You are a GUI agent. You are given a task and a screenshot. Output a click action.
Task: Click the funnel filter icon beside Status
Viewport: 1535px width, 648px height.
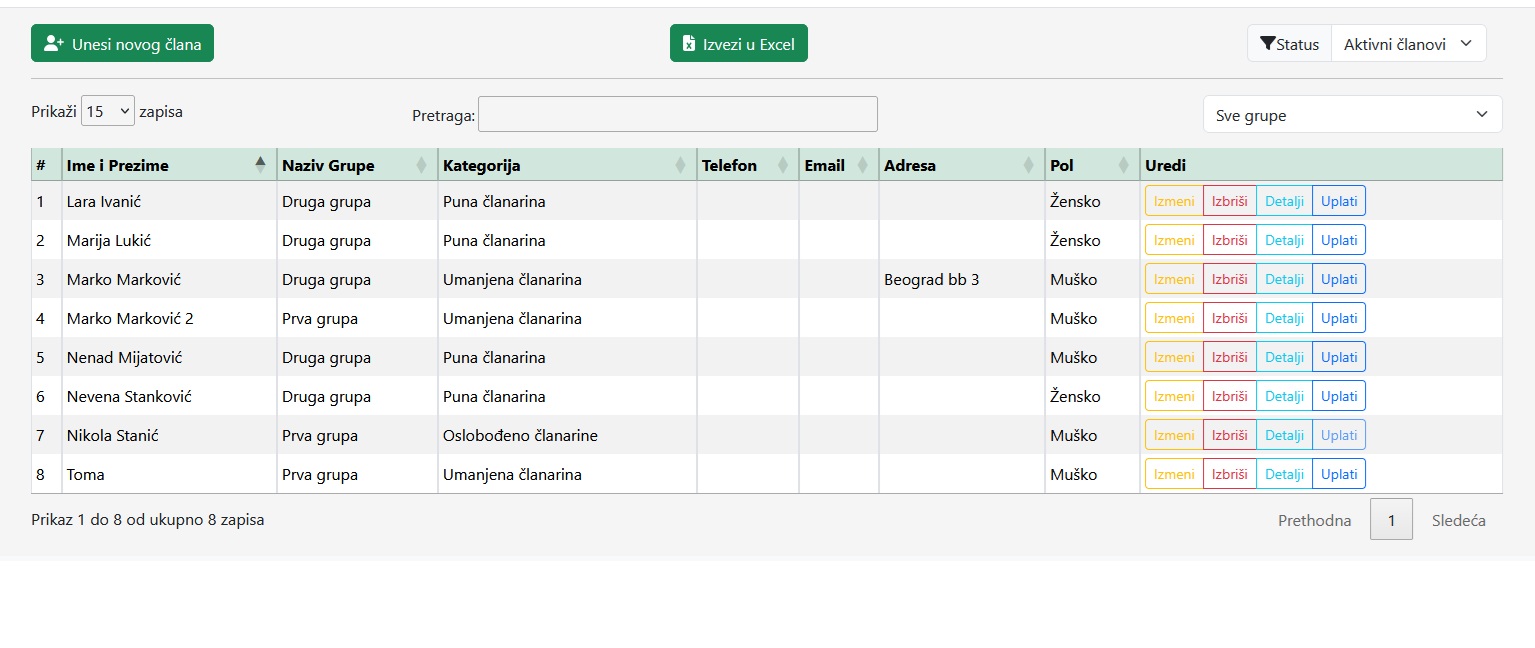1267,44
